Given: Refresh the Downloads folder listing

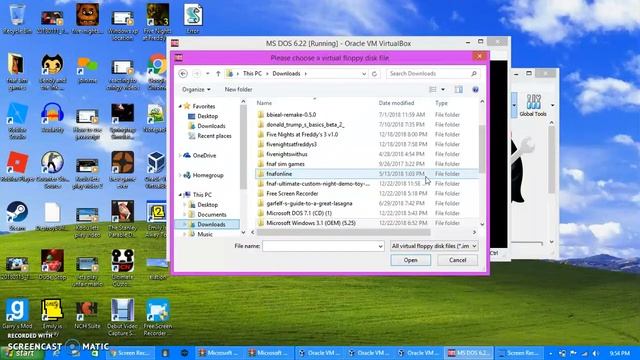Looking at the screenshot, I should (x=374, y=73).
